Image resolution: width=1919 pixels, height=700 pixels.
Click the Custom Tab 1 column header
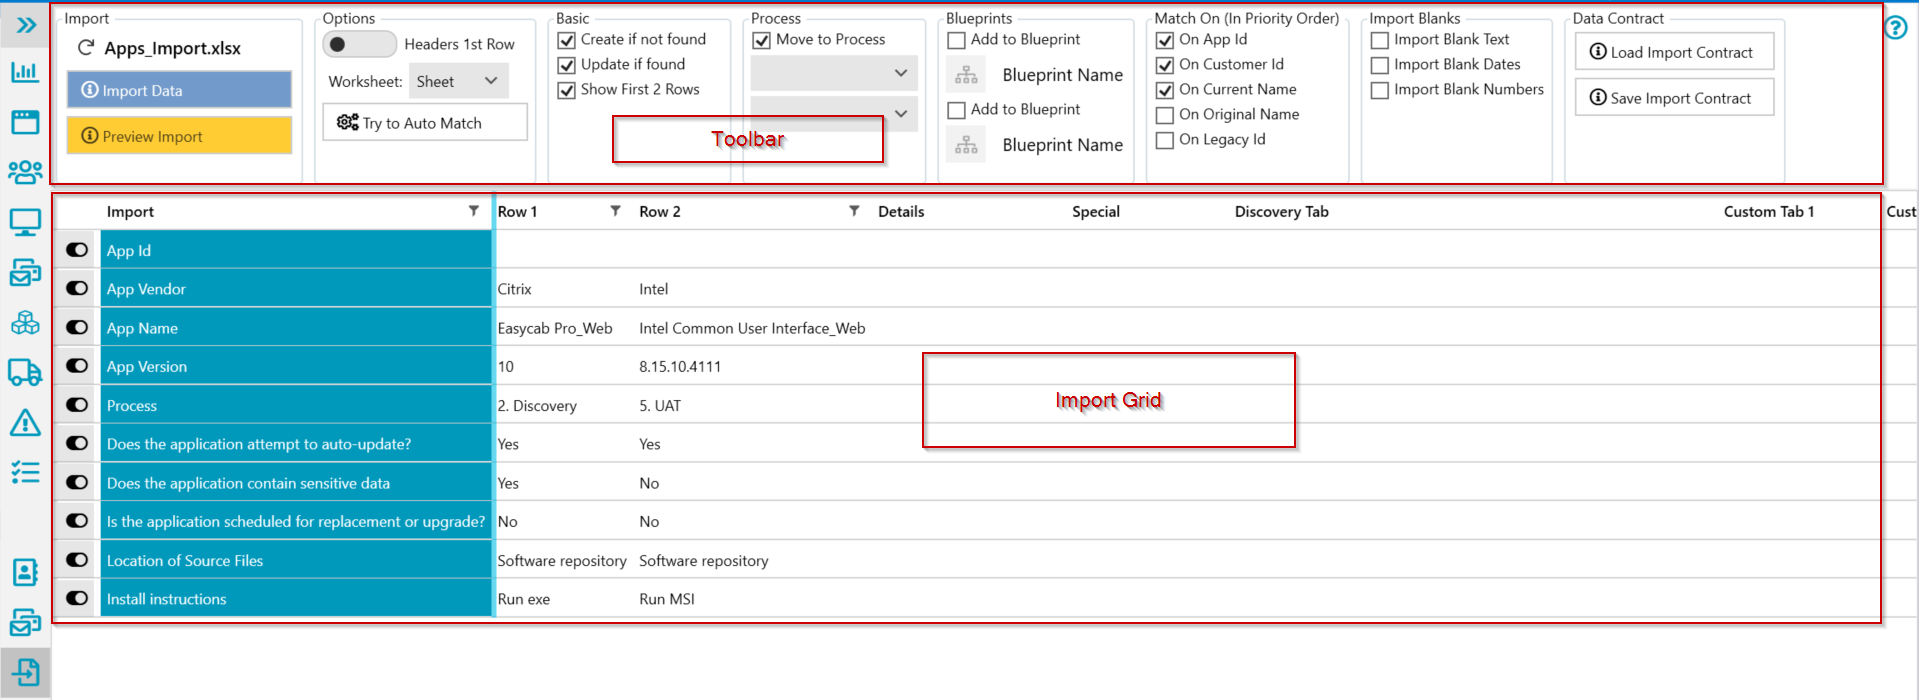pos(1769,212)
